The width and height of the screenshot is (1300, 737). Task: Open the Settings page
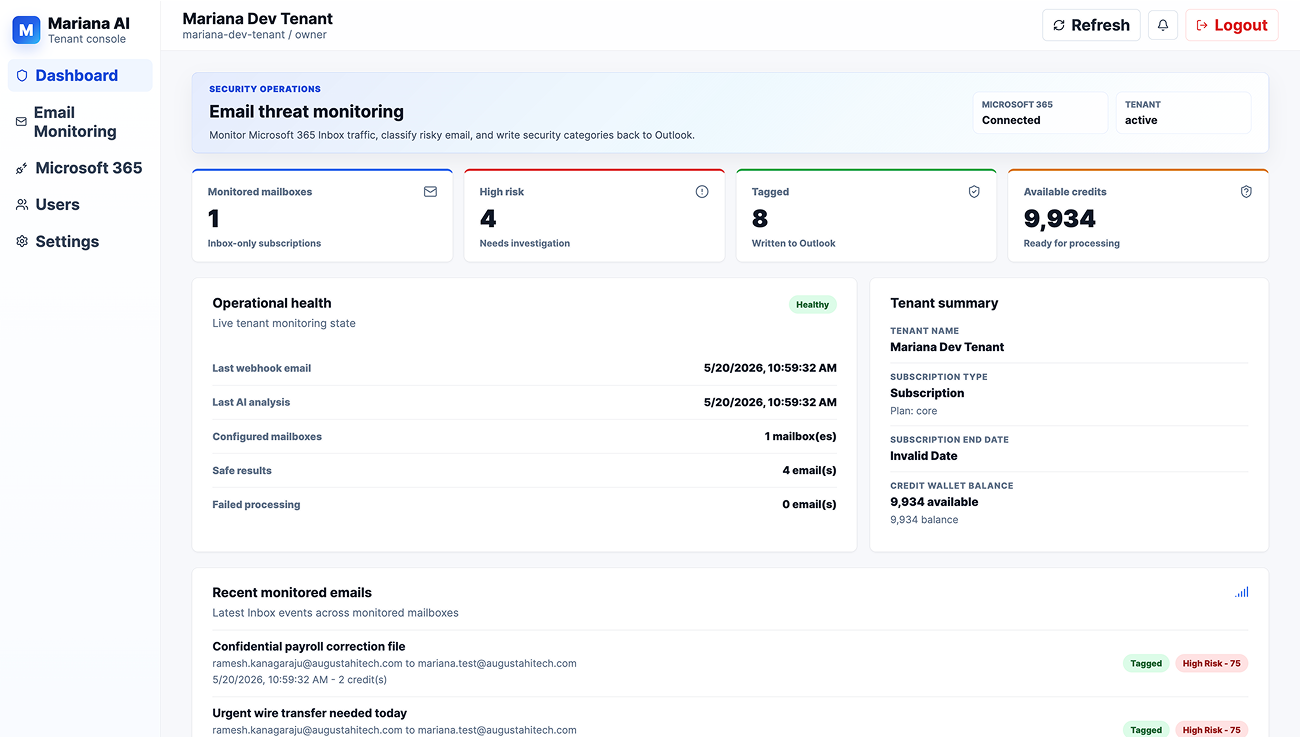click(80, 241)
